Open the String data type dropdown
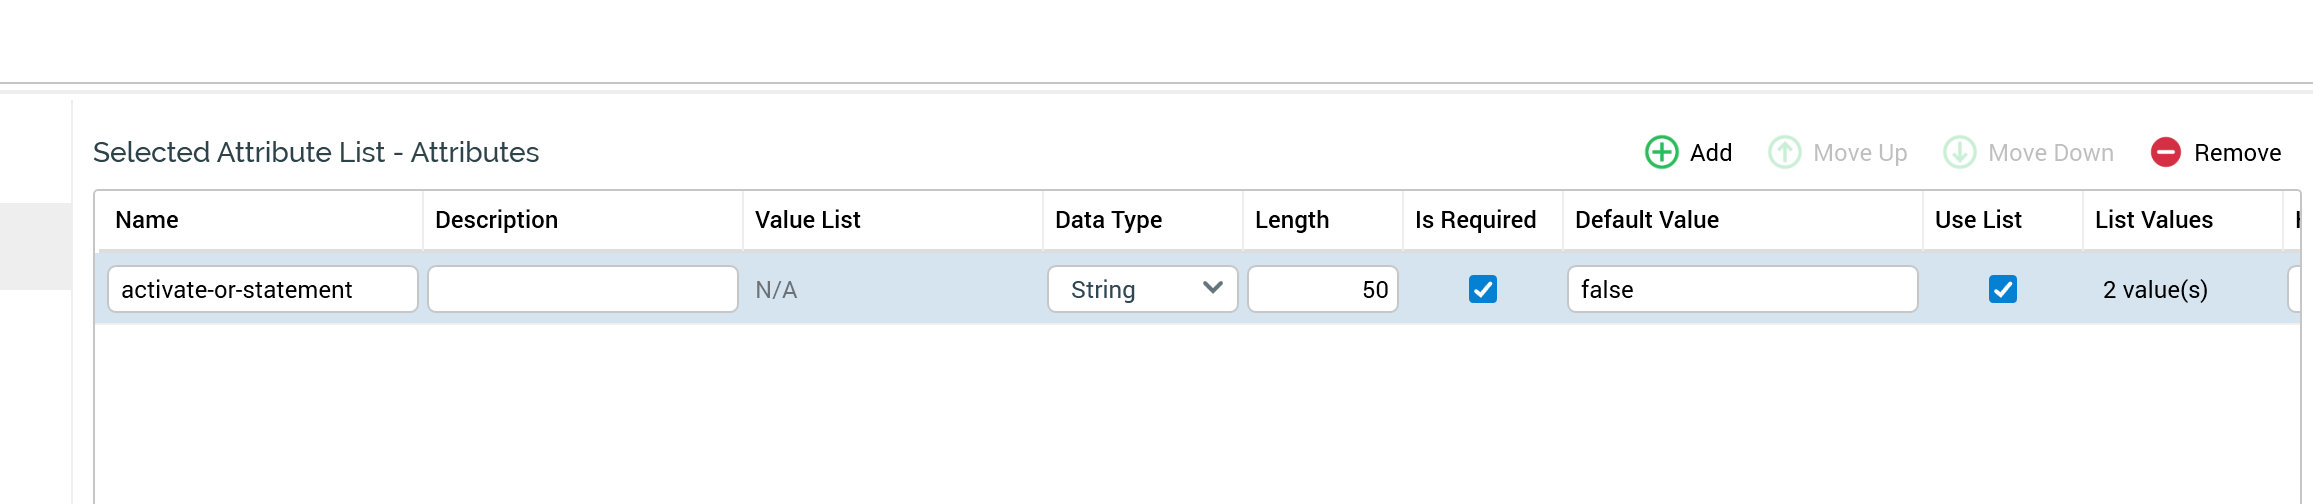2313x504 pixels. coord(1142,289)
